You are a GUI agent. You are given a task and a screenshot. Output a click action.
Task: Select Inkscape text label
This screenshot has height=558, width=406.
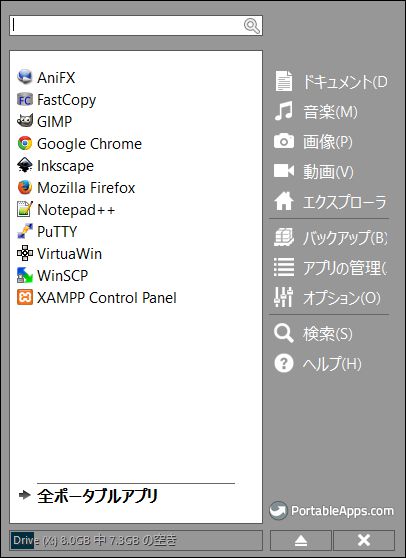click(65, 166)
